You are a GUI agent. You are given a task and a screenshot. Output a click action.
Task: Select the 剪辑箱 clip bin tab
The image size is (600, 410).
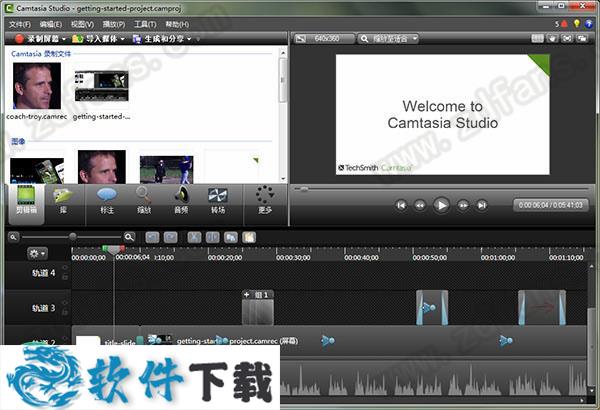click(26, 204)
